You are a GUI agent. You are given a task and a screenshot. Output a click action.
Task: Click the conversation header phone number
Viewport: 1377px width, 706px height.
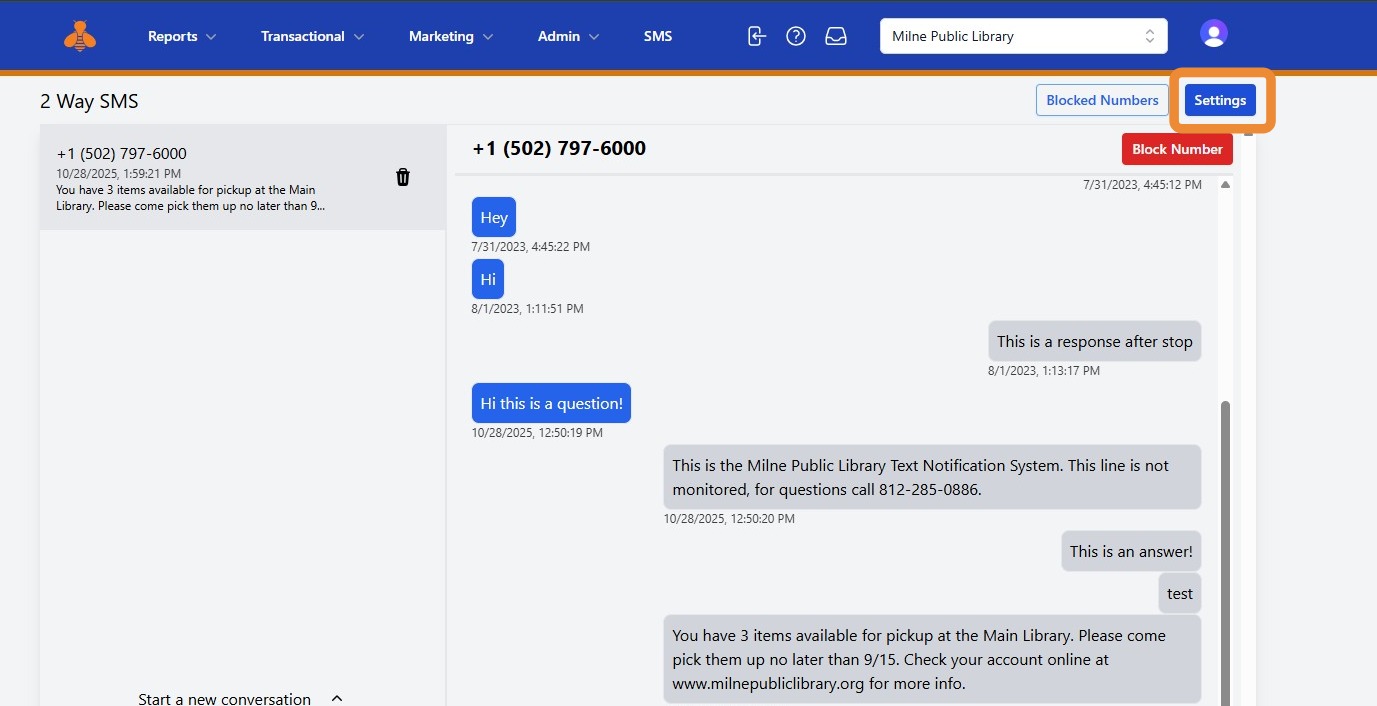click(559, 148)
